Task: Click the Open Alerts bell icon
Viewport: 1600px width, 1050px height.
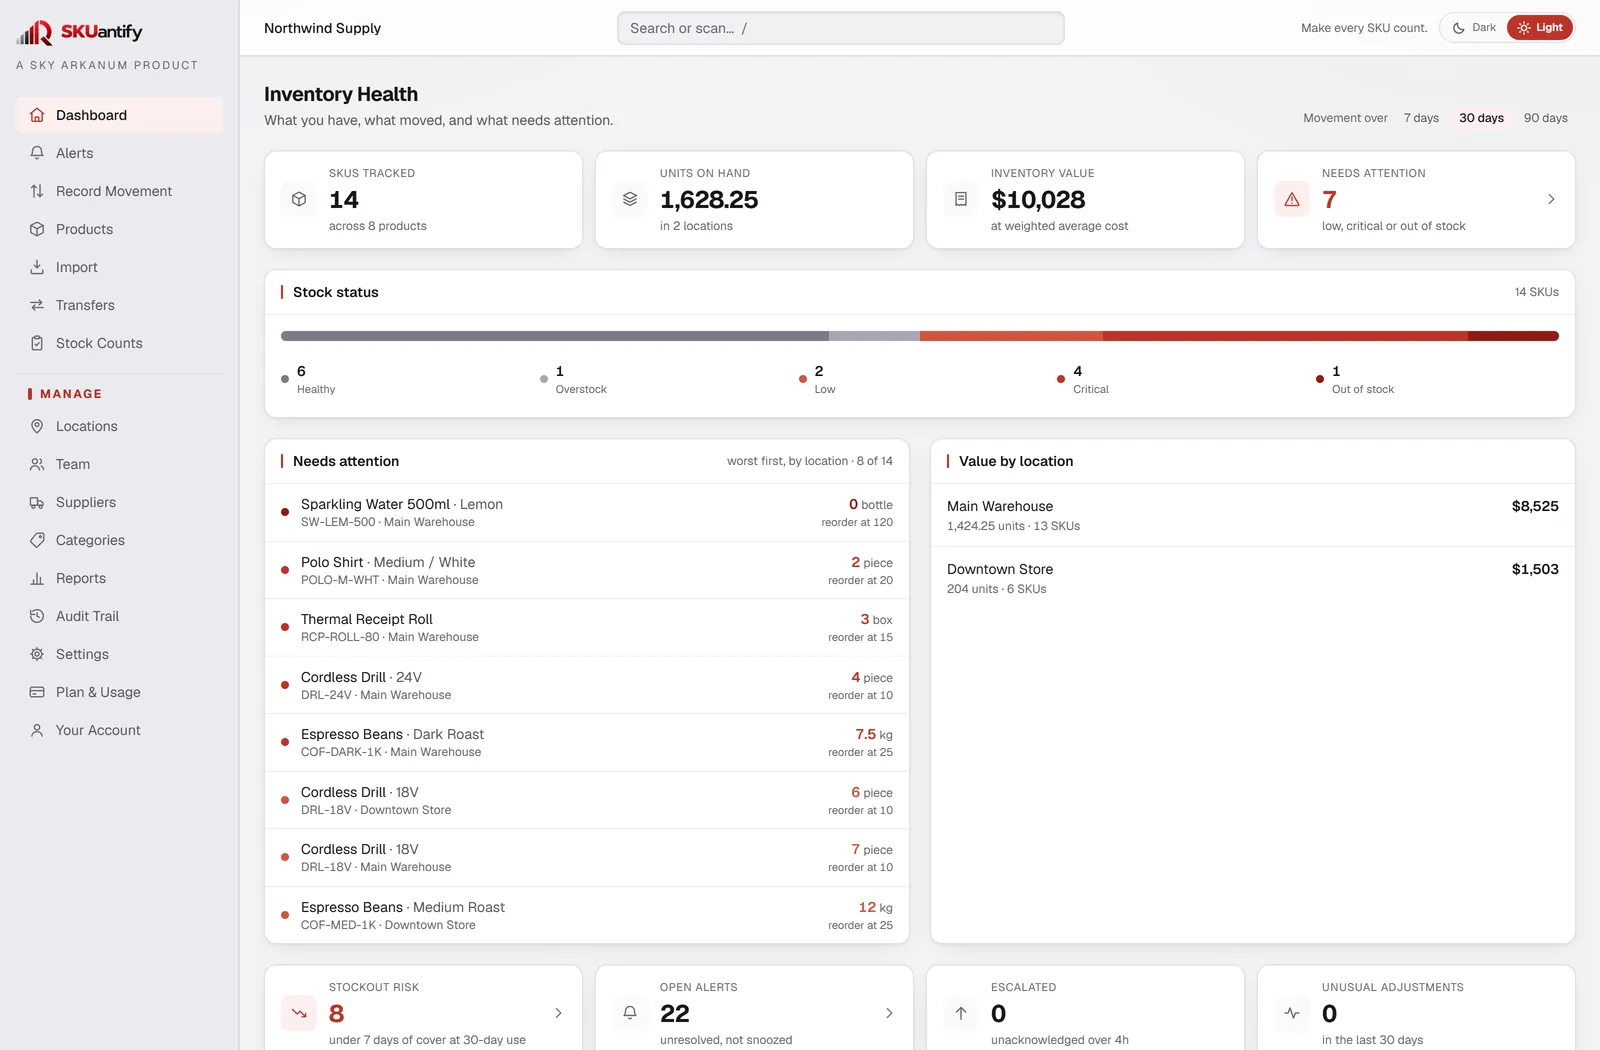Action: coord(630,1013)
